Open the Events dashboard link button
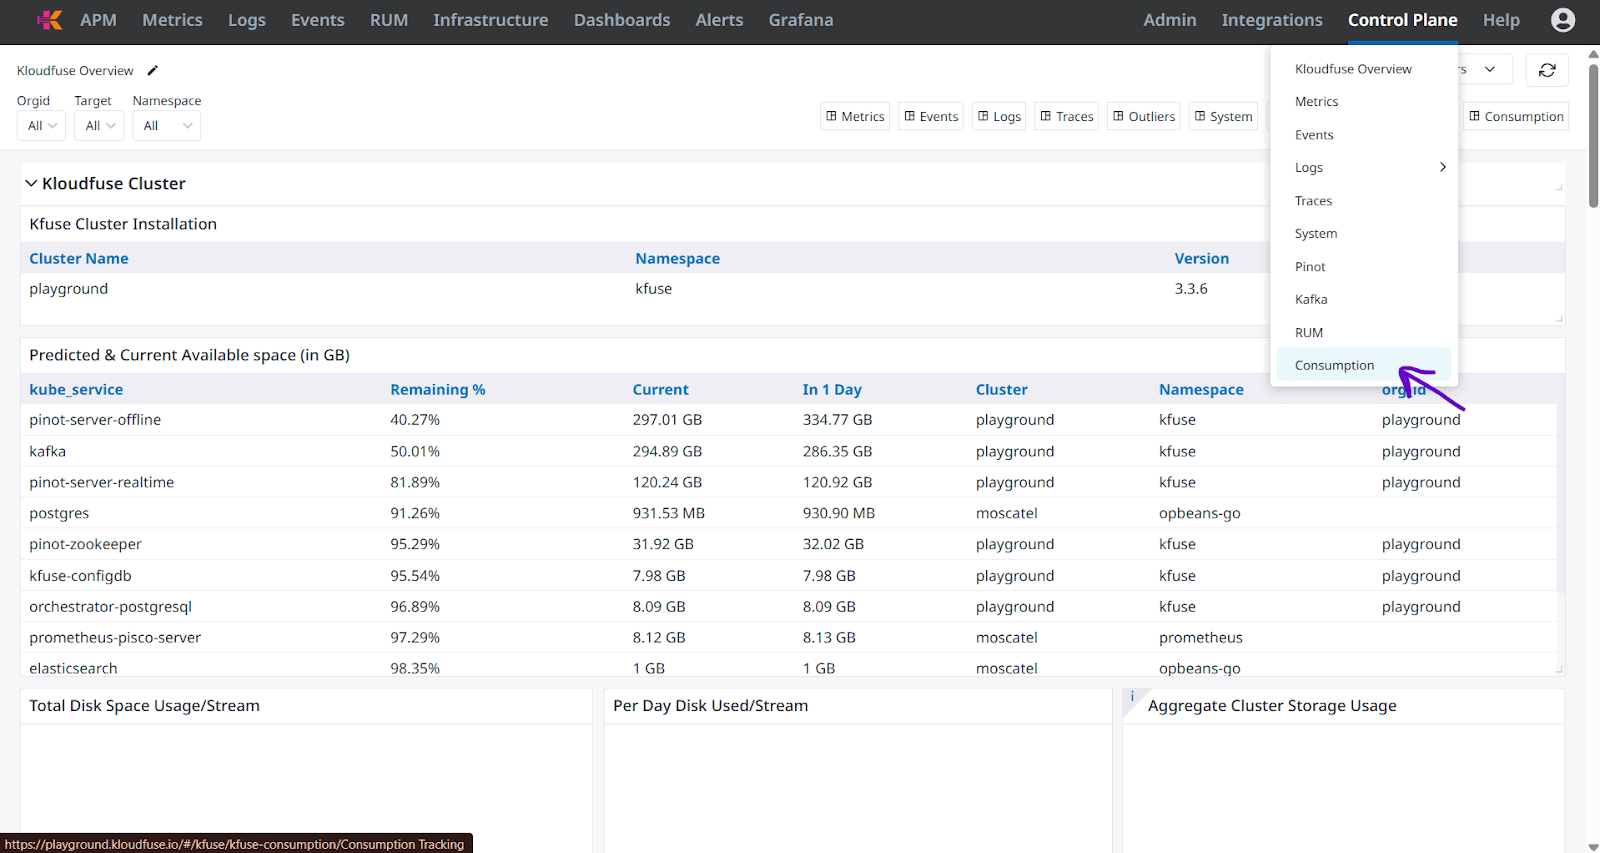Viewport: 1600px width, 853px height. [x=931, y=117]
